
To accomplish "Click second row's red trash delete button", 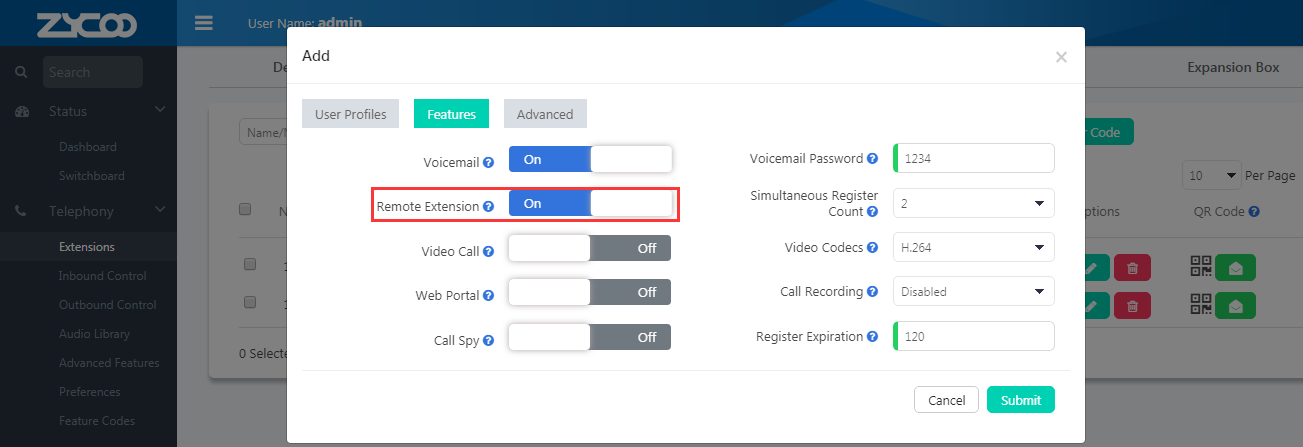I will pos(1132,305).
